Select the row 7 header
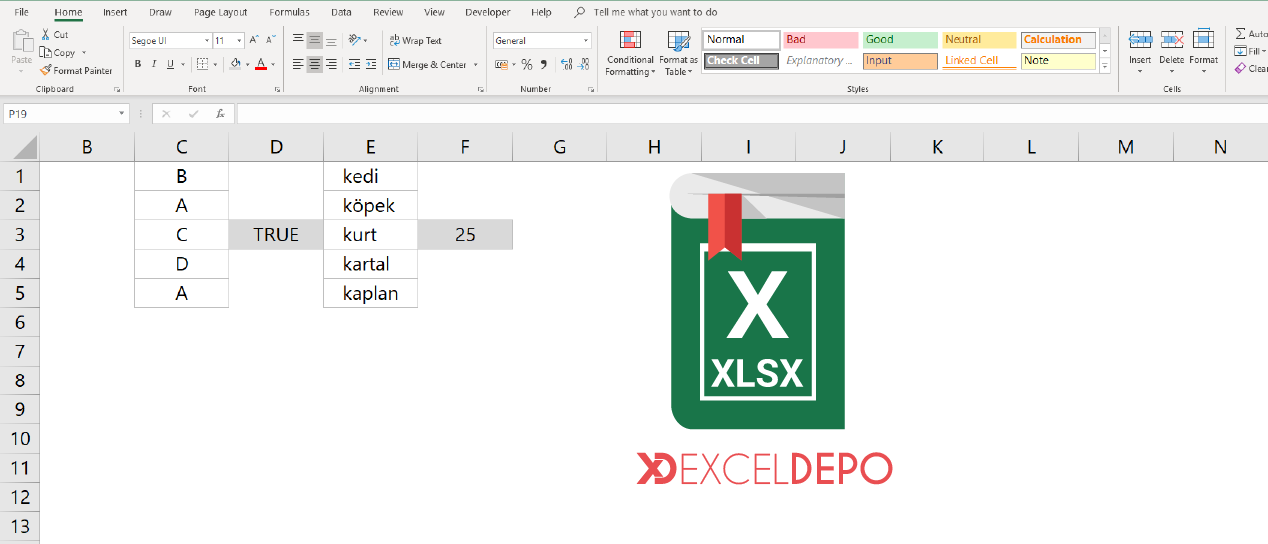Screen dimensions: 1268x544 (x=20, y=352)
